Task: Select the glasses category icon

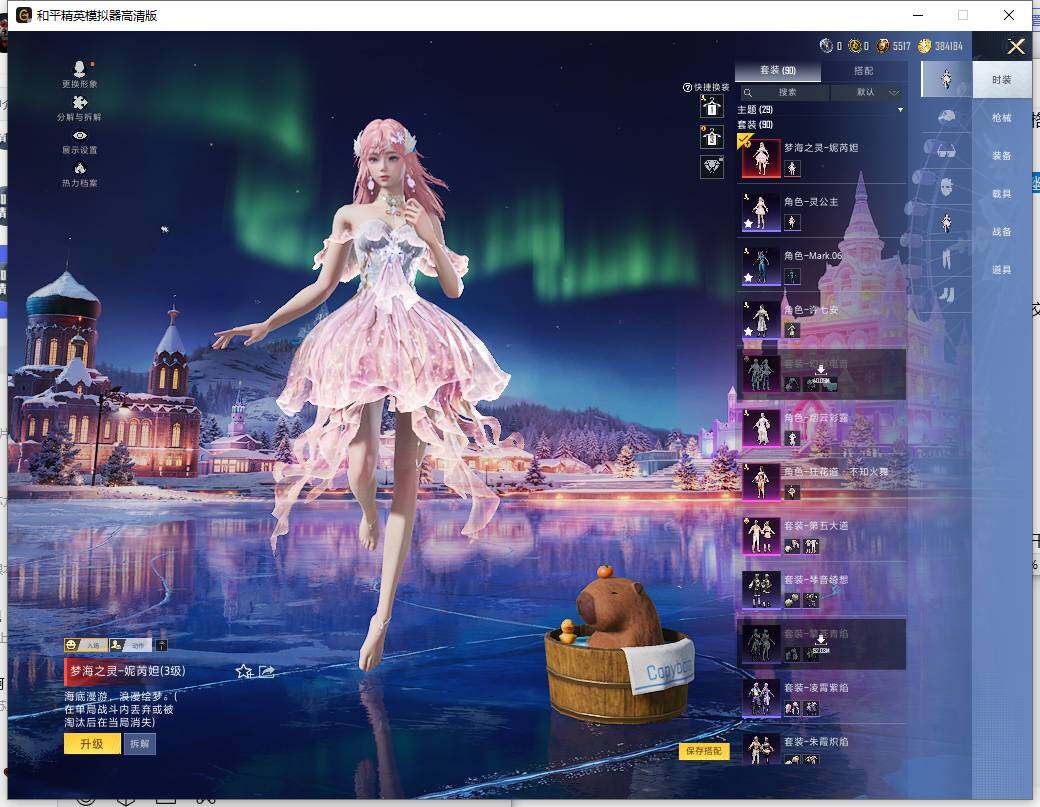Action: point(946,151)
